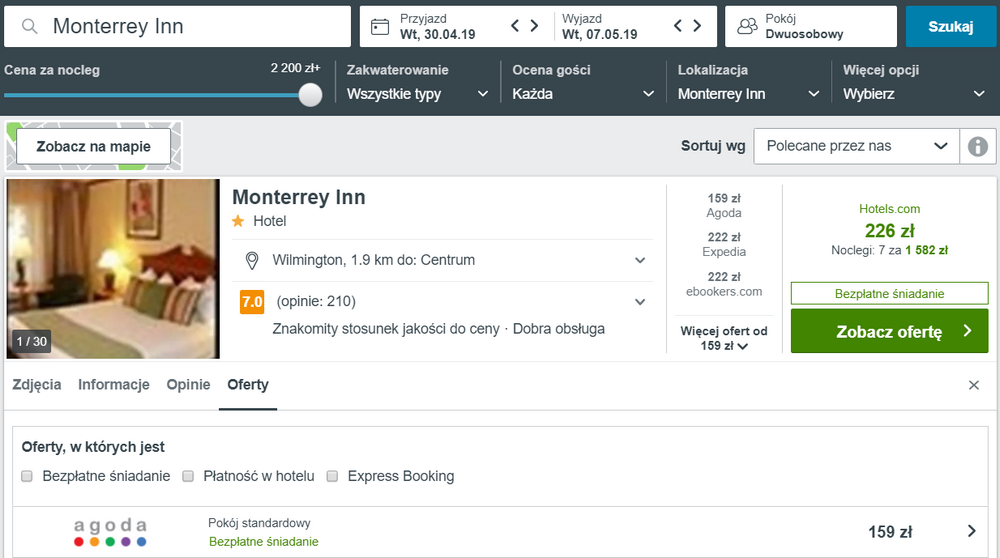Open Ocena gości rating dropdown
The image size is (1000, 558).
pyautogui.click(x=583, y=94)
